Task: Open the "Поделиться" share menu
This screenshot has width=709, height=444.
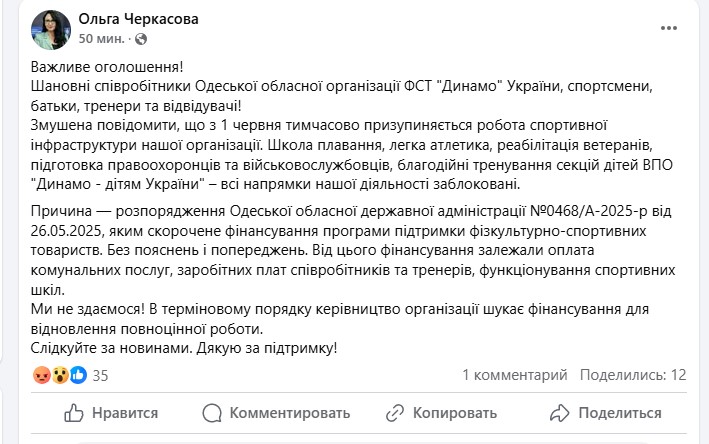Action: tap(605, 412)
